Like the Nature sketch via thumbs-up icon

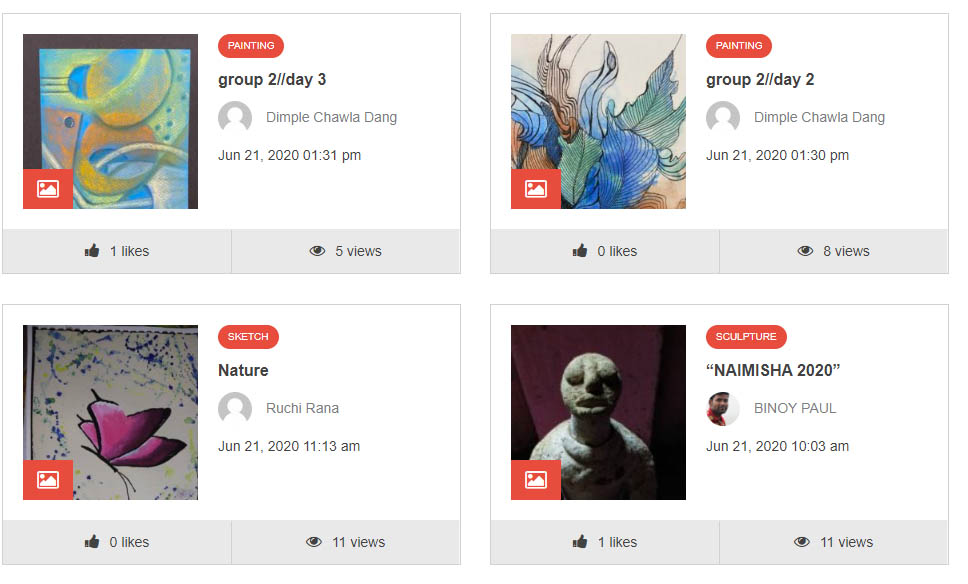[x=92, y=542]
